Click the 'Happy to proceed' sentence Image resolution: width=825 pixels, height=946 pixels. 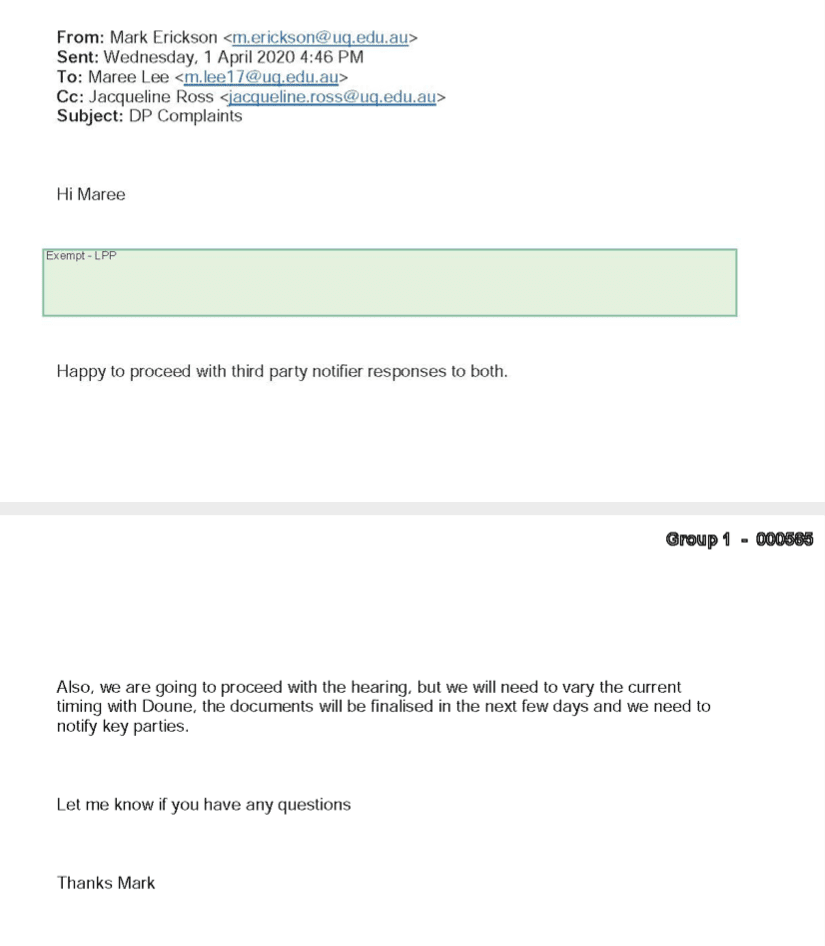coord(282,371)
